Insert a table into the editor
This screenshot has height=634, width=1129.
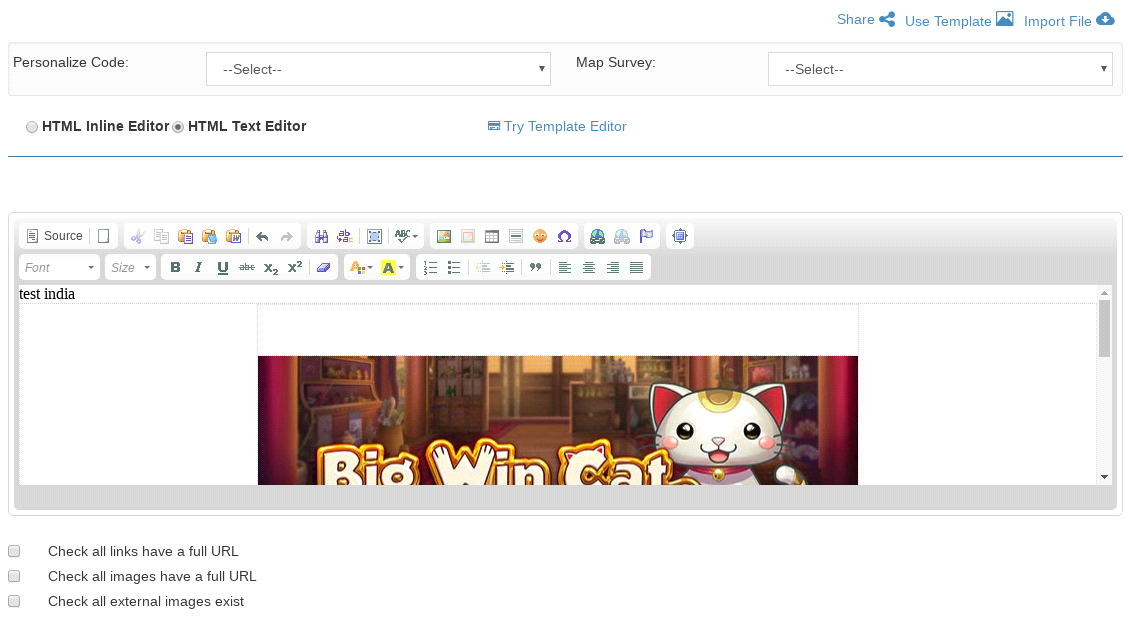click(x=492, y=236)
